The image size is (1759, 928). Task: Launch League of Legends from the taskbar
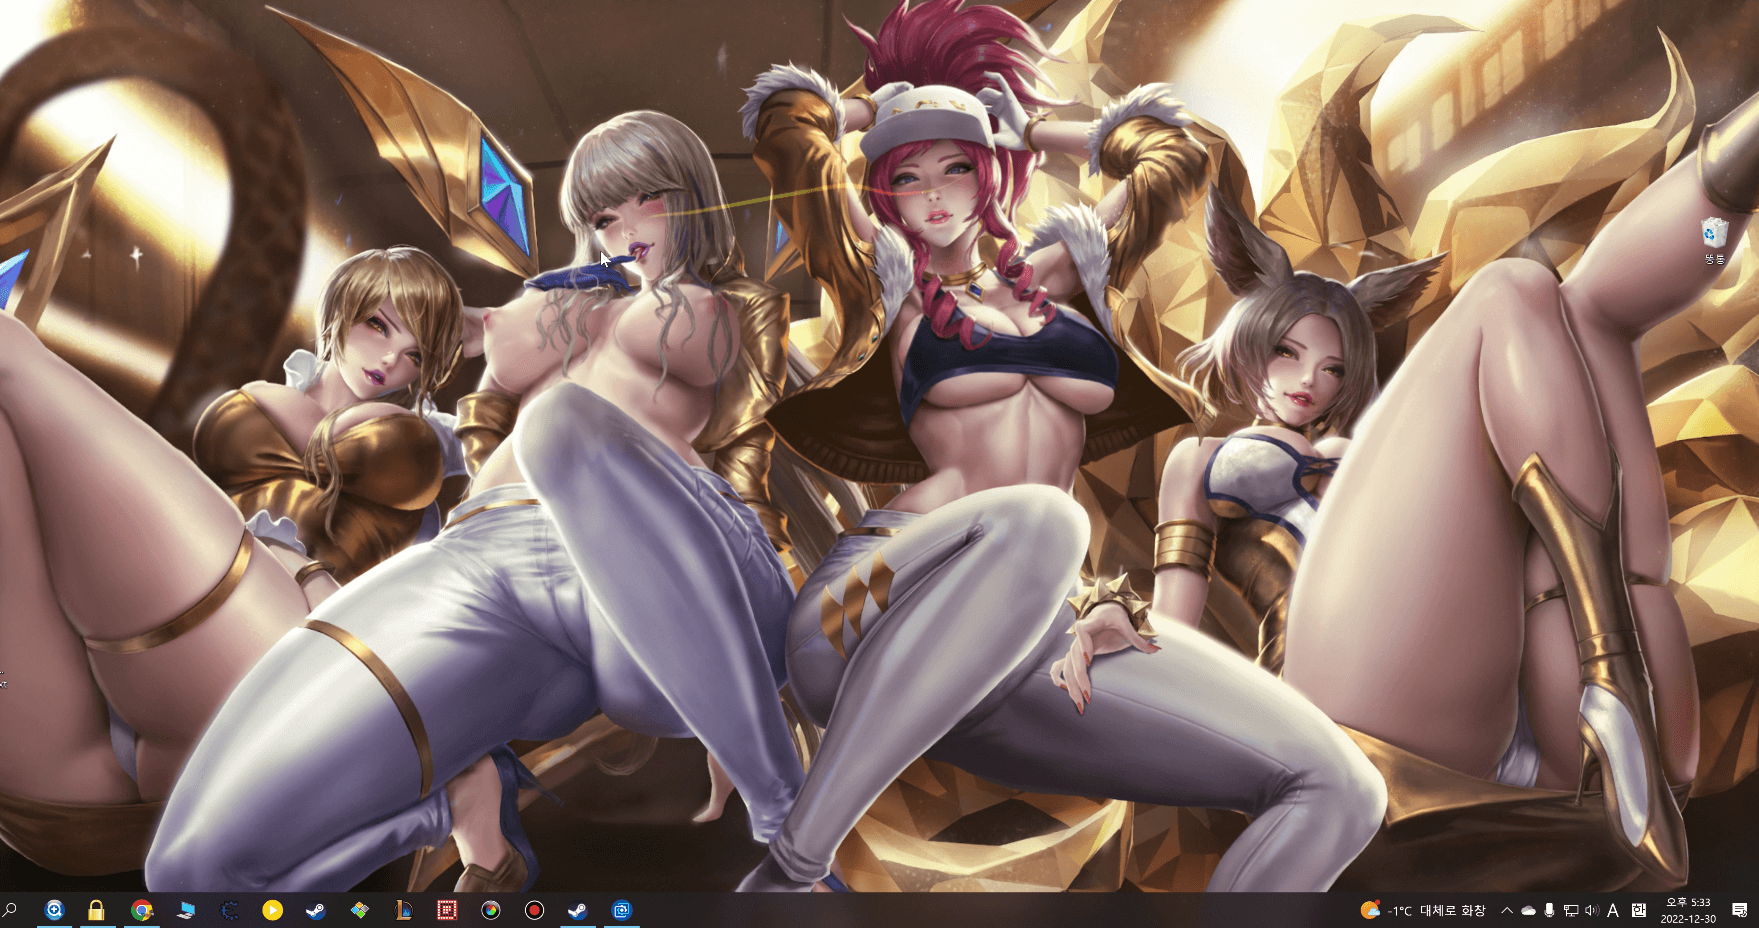point(403,910)
